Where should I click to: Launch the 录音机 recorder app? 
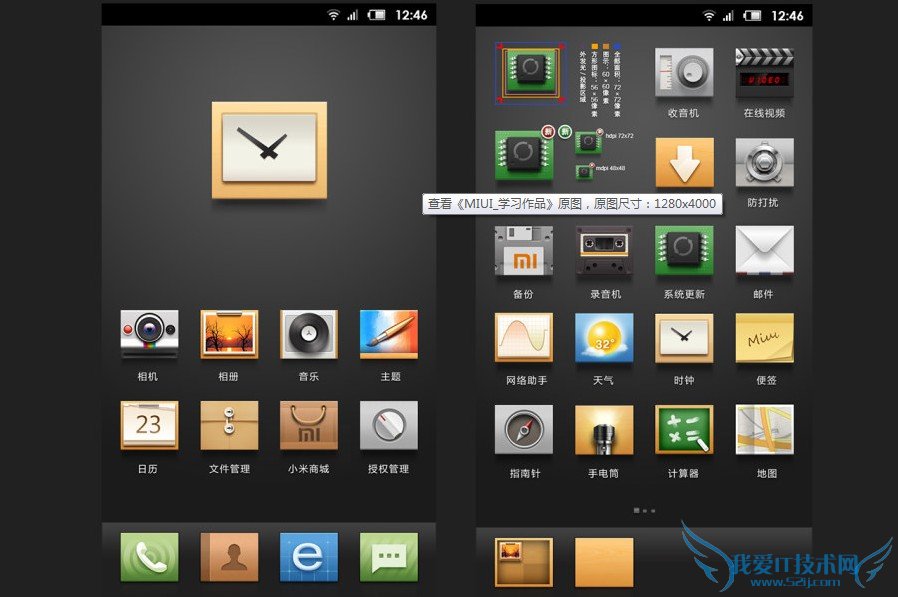point(604,250)
